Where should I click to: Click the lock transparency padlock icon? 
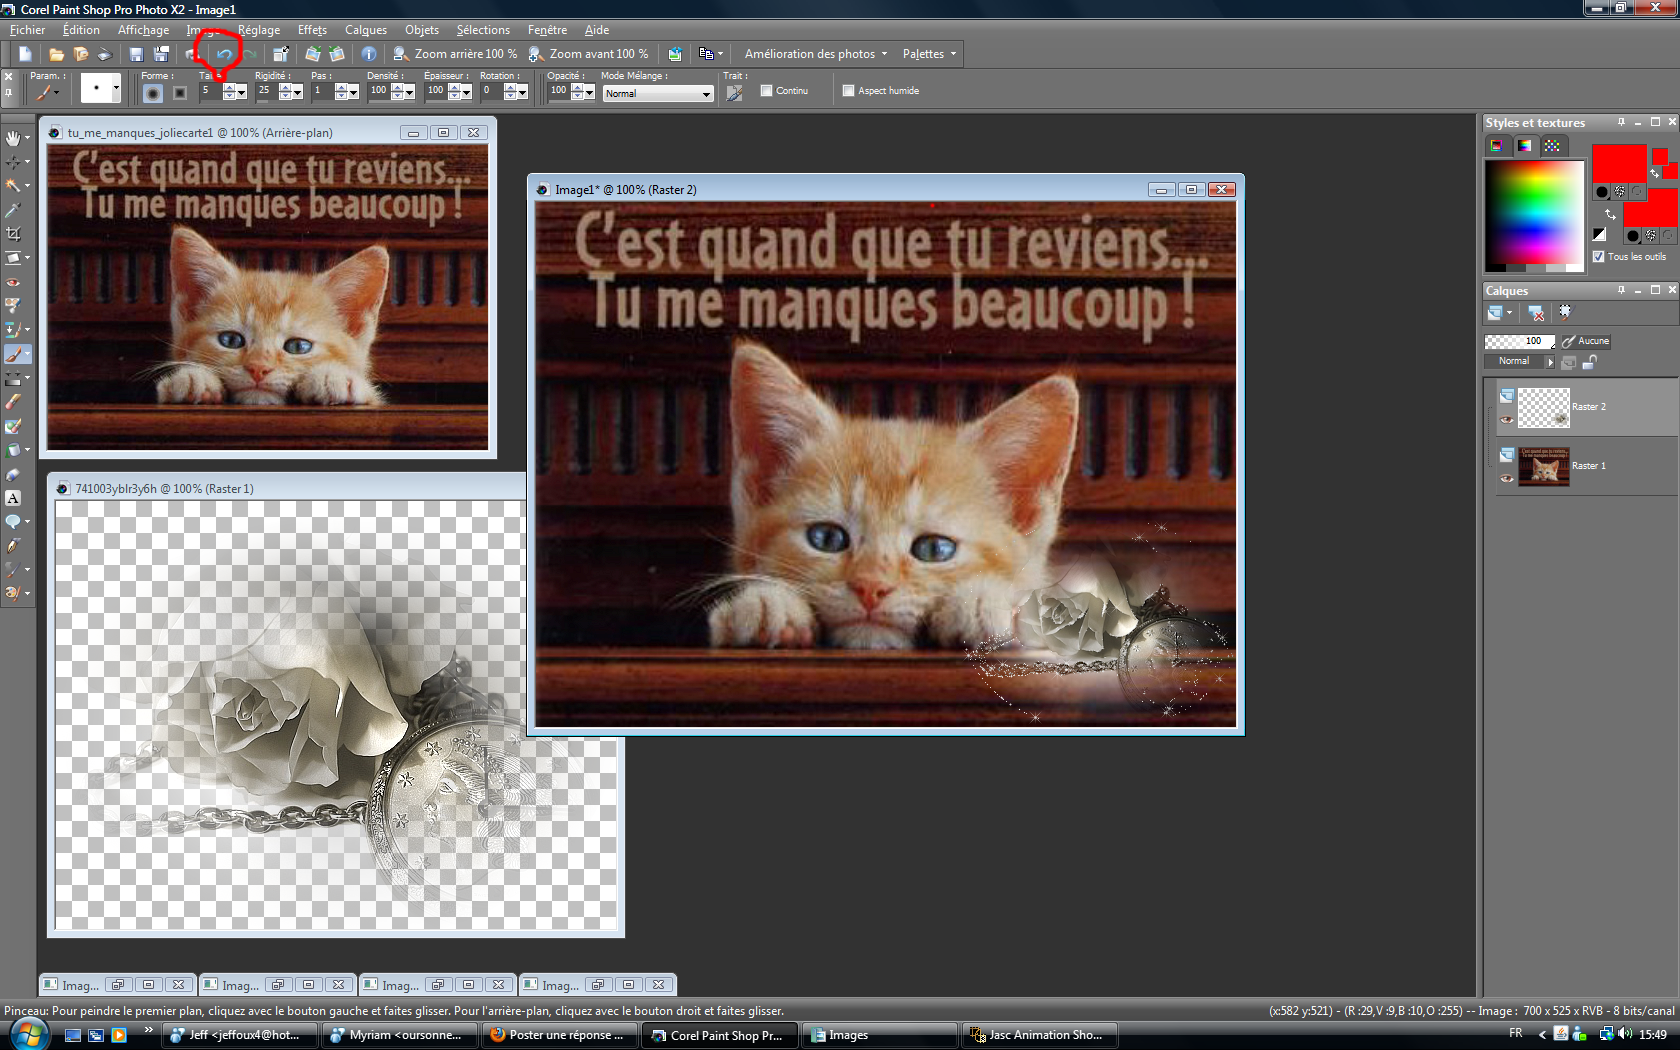[1589, 362]
